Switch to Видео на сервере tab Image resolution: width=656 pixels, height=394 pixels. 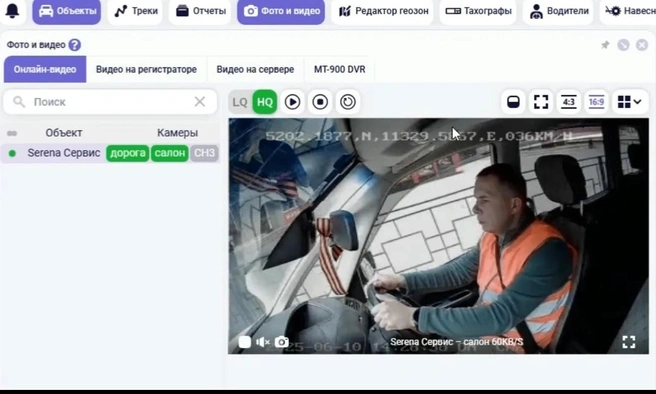pyautogui.click(x=255, y=69)
